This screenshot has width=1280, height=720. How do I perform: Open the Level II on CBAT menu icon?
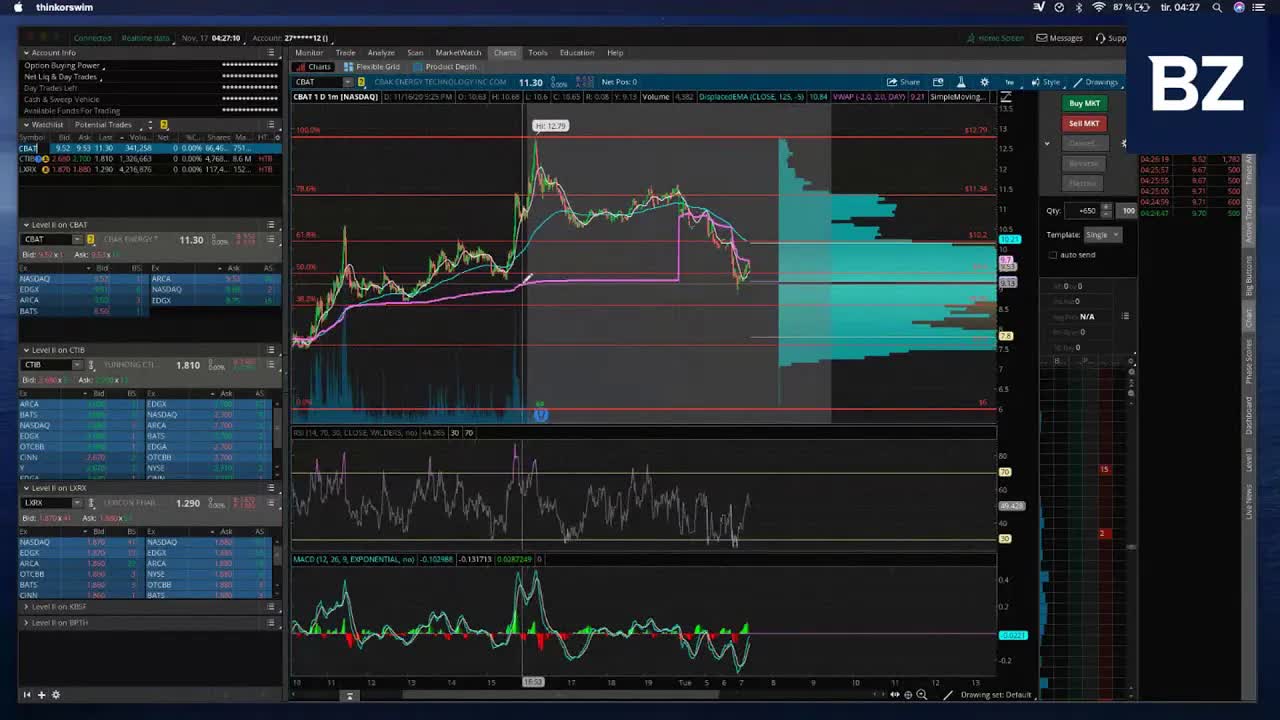click(271, 224)
